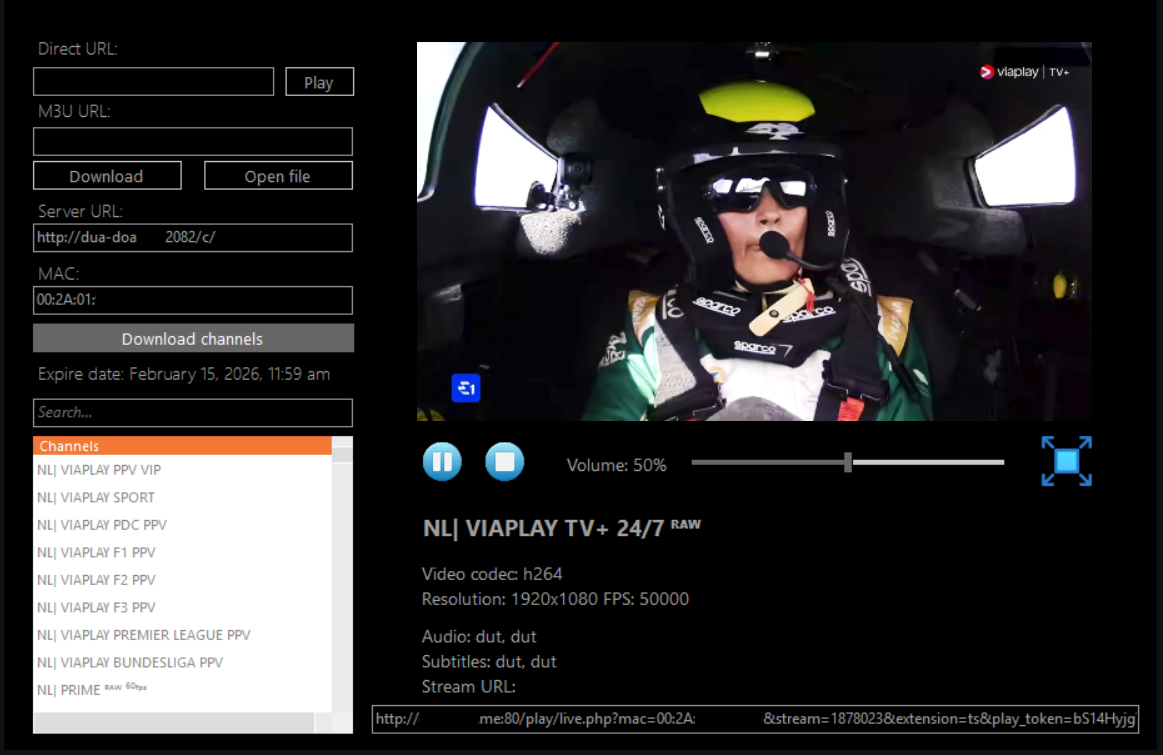Screen dimensions: 1163x755
Task: Click the Stream URL text field
Action: click(754, 719)
